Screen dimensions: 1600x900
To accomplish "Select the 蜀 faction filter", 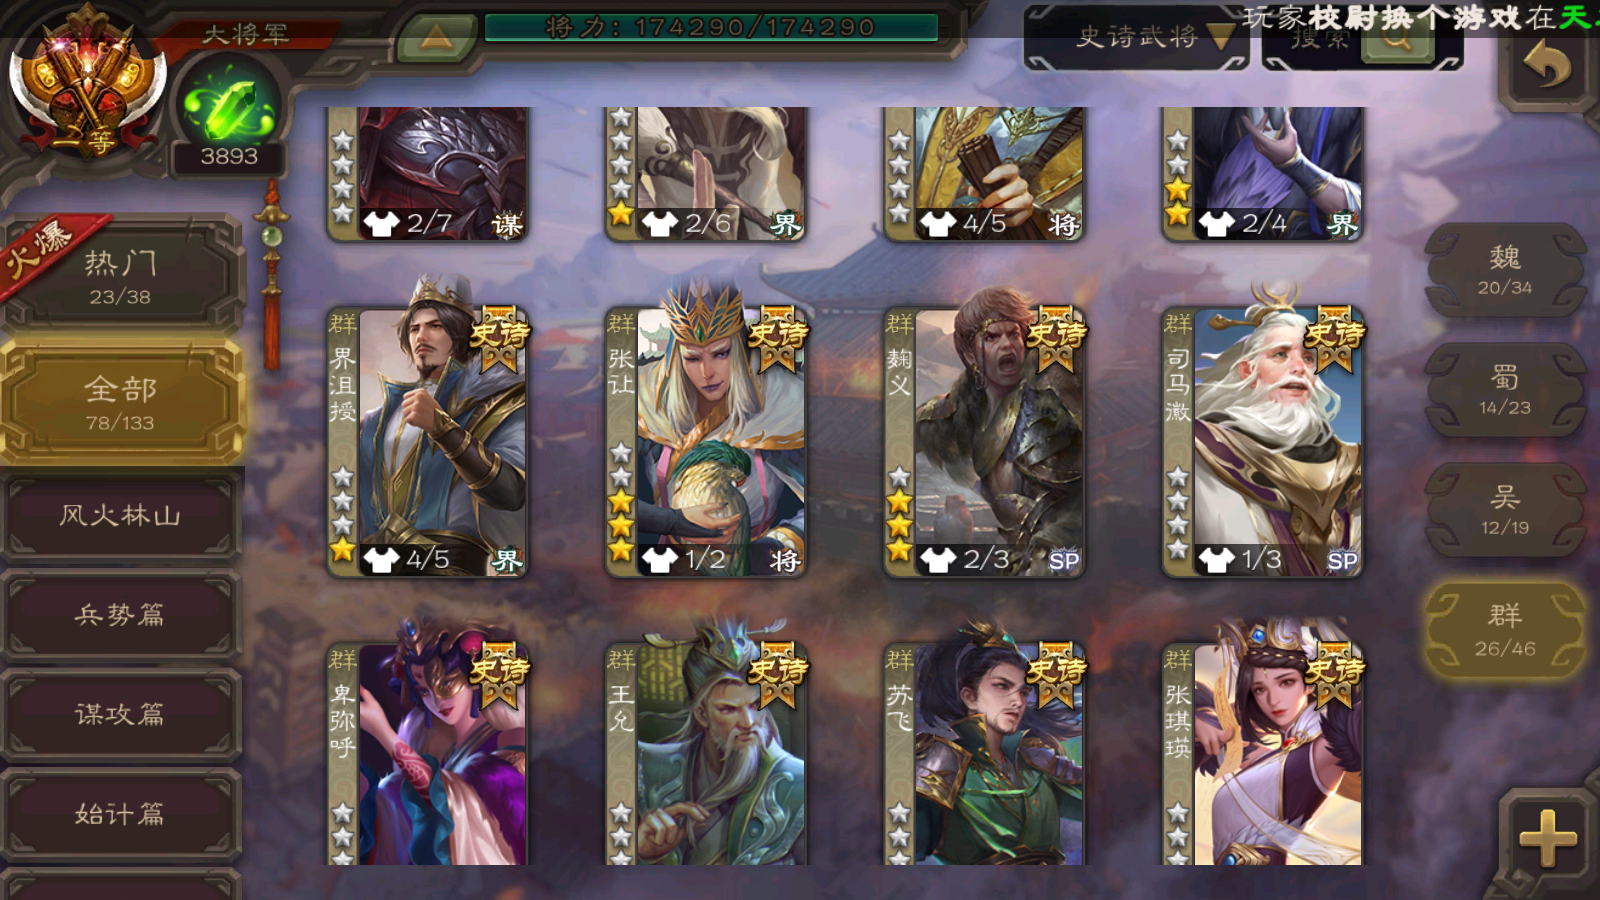I will click(1505, 390).
